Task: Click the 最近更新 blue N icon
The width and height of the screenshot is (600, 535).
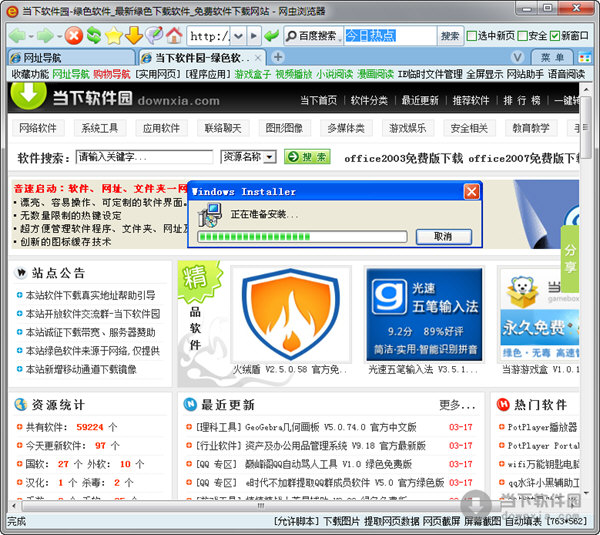Action: (190, 405)
